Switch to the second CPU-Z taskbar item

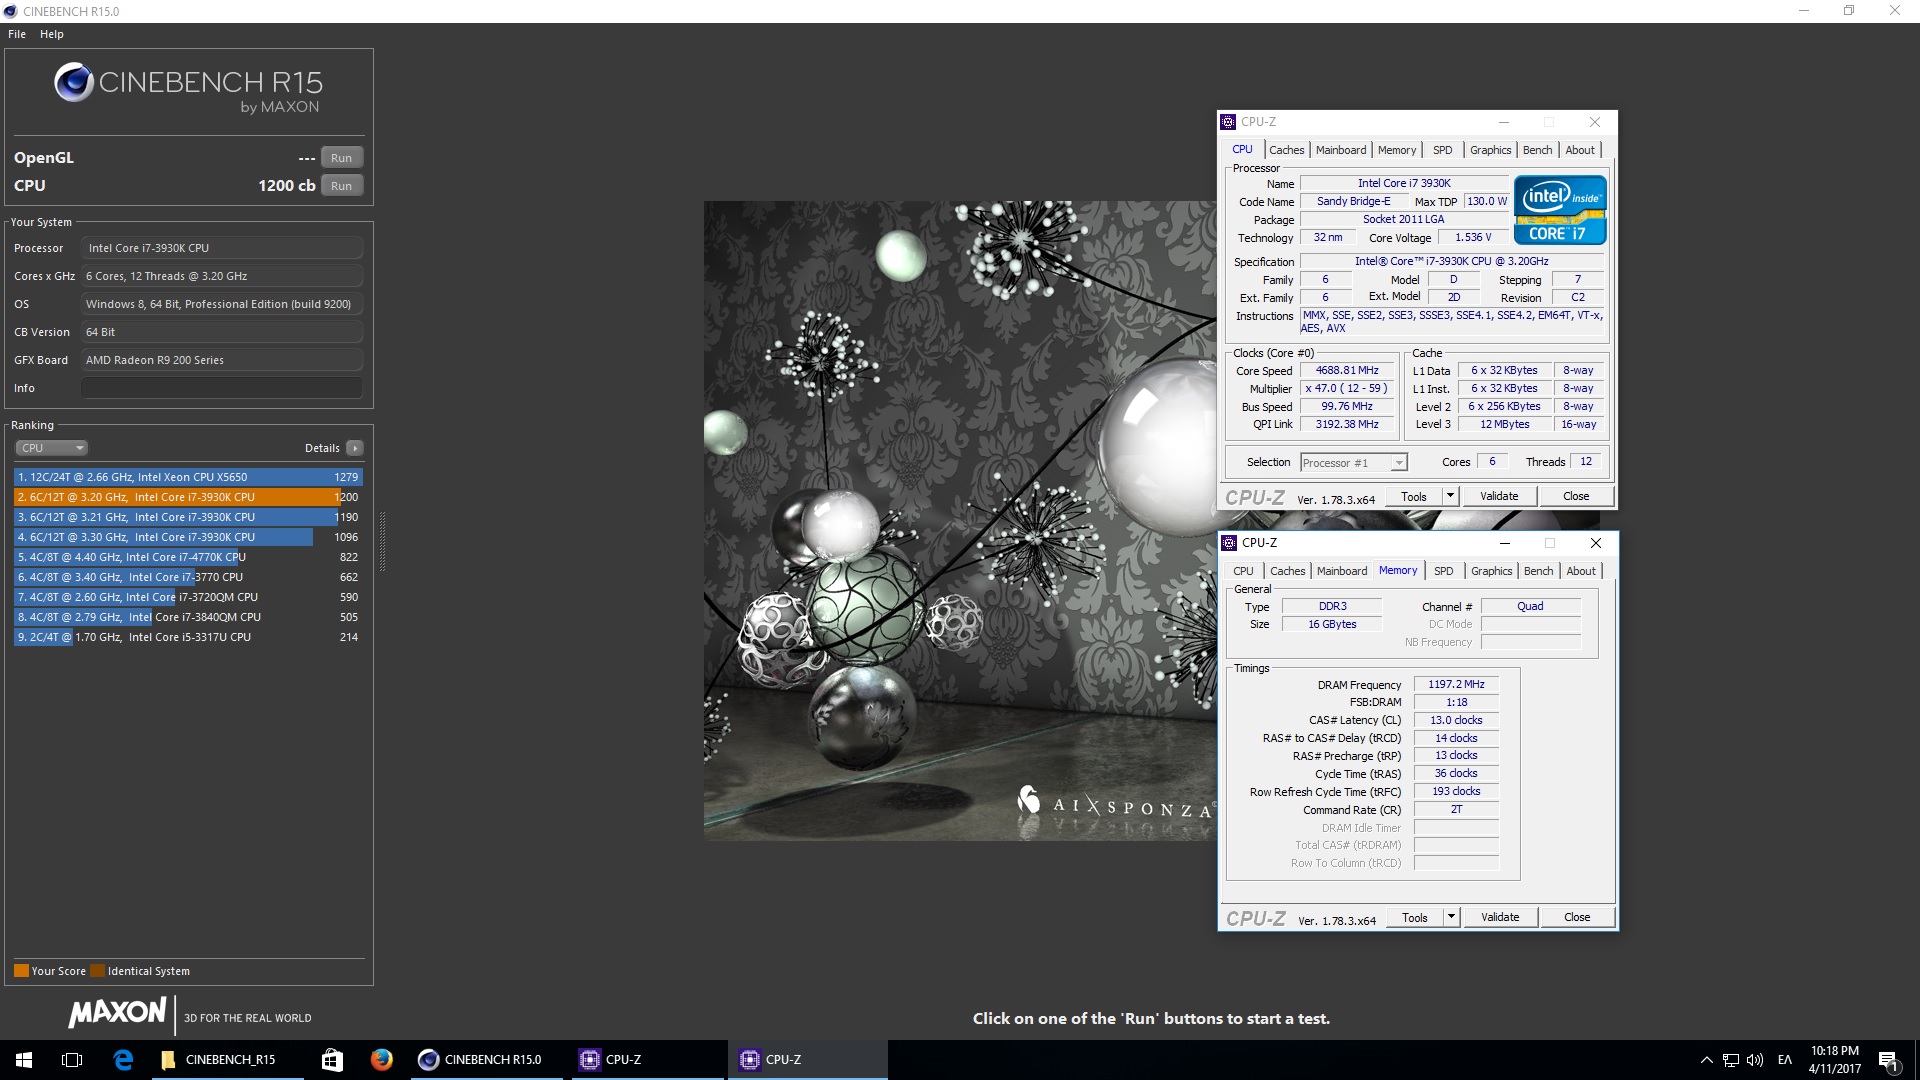pos(808,1059)
